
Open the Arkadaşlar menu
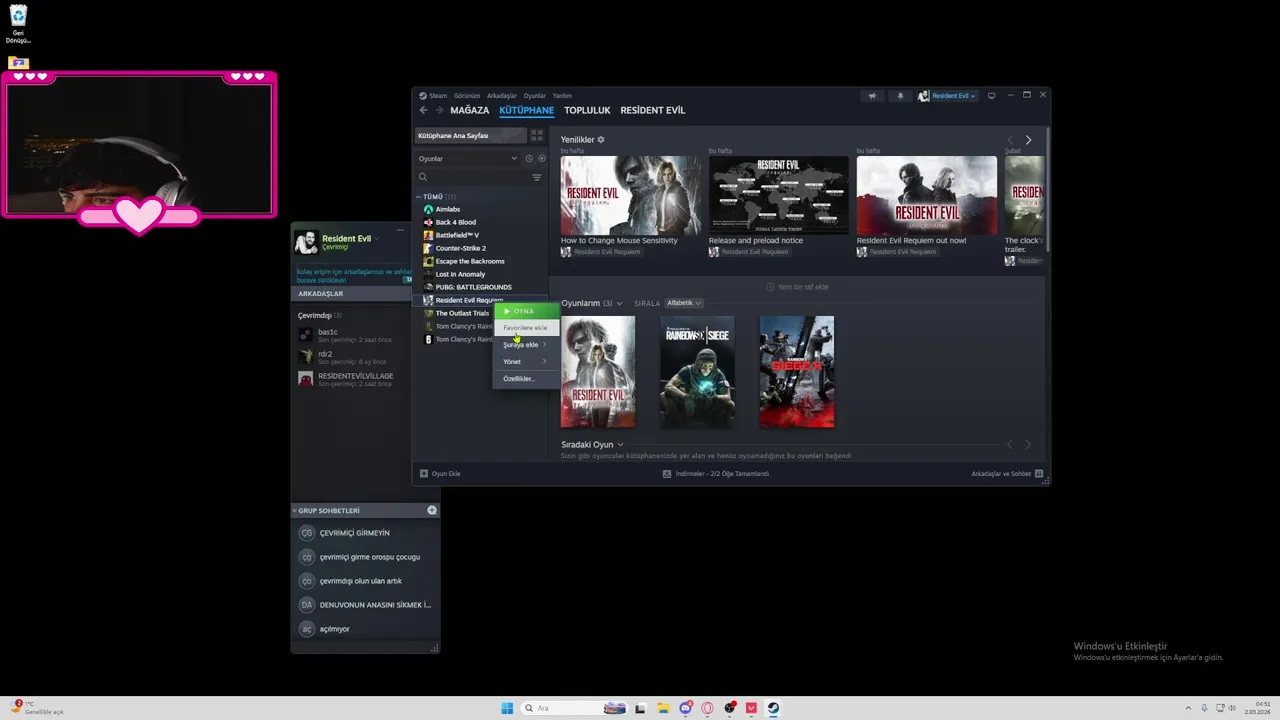pyautogui.click(x=502, y=96)
